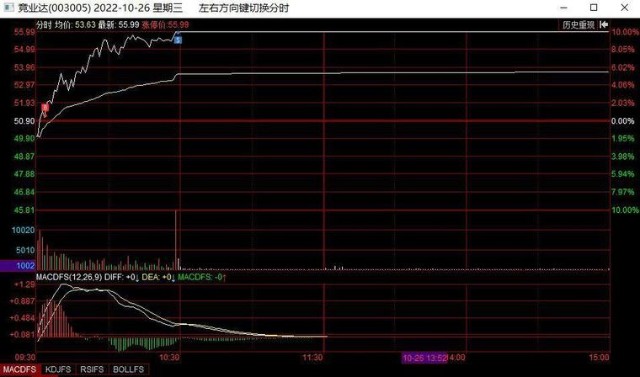This screenshot has height=377, width=640.
Task: Click the tall volume spike bar near 10:30
Action: pyautogui.click(x=176, y=240)
